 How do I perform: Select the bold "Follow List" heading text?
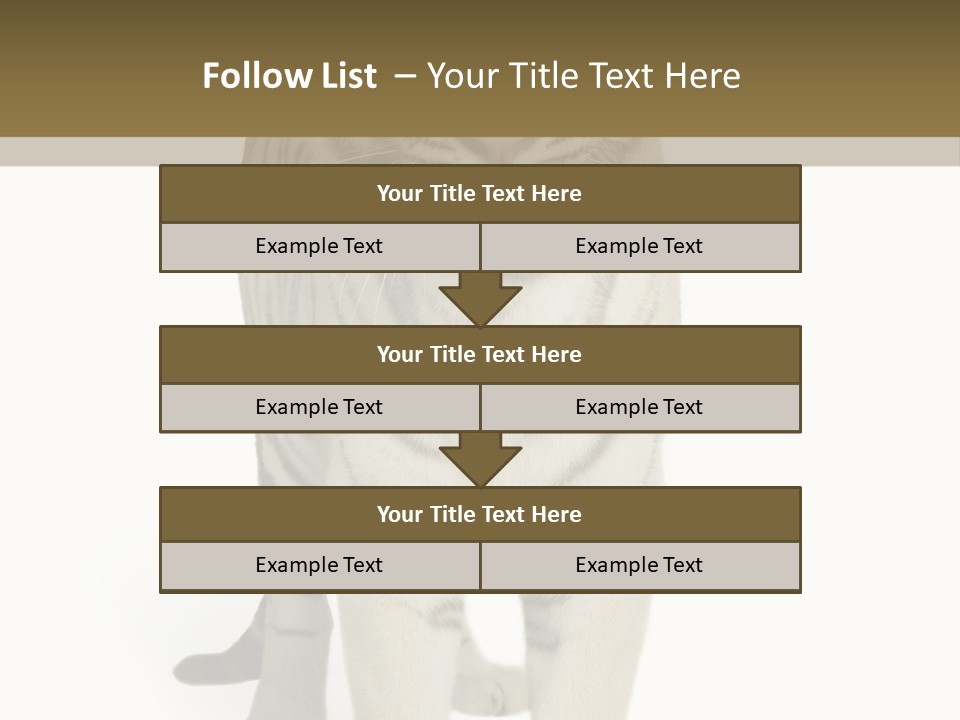coord(290,76)
